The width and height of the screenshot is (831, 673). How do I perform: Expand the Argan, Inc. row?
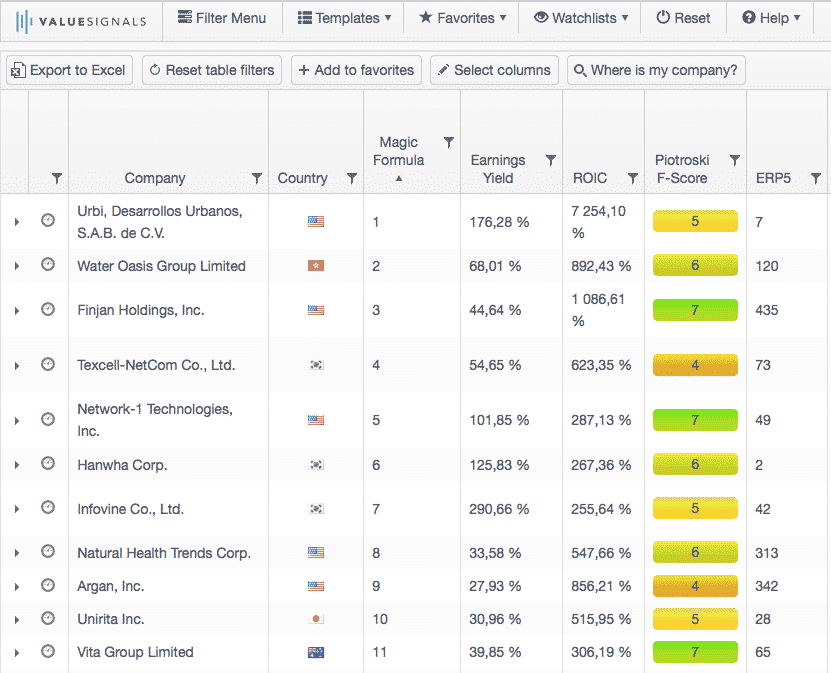[x=16, y=587]
